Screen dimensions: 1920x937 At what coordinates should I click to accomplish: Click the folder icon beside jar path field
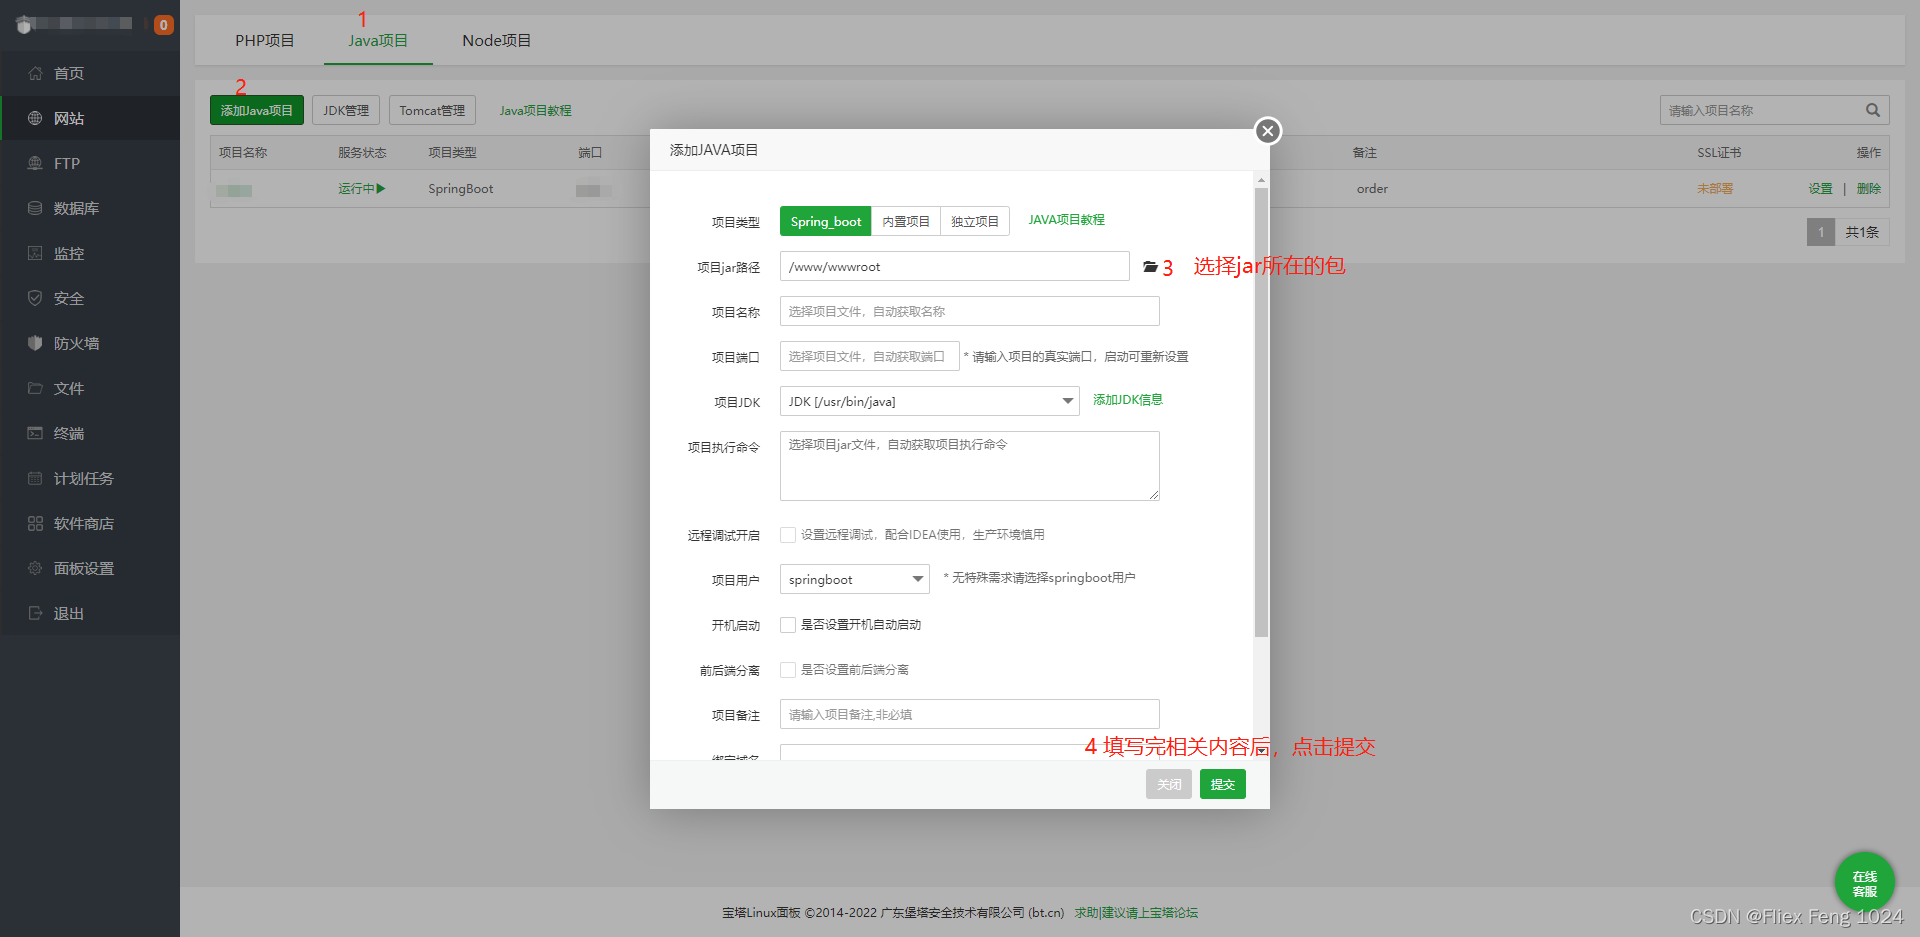[x=1150, y=267]
